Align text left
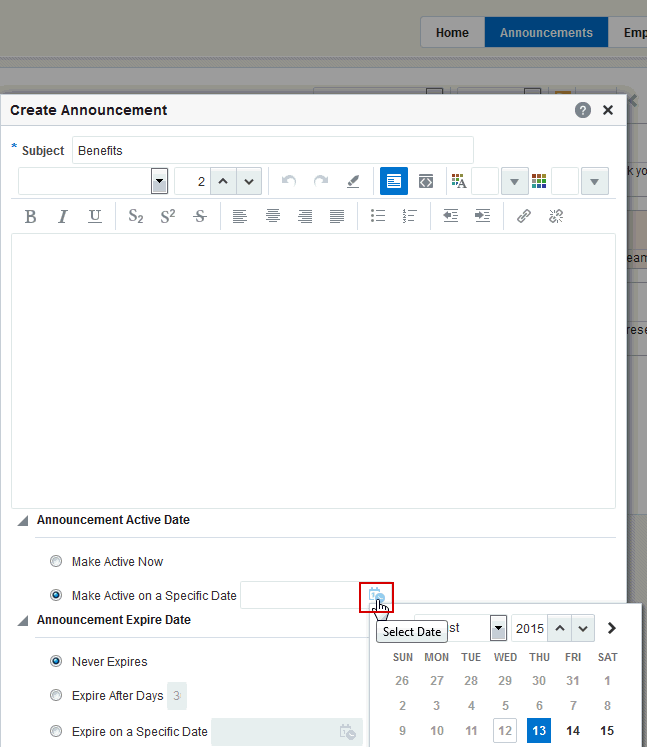Screen dimensions: 647x747 (x=240, y=216)
